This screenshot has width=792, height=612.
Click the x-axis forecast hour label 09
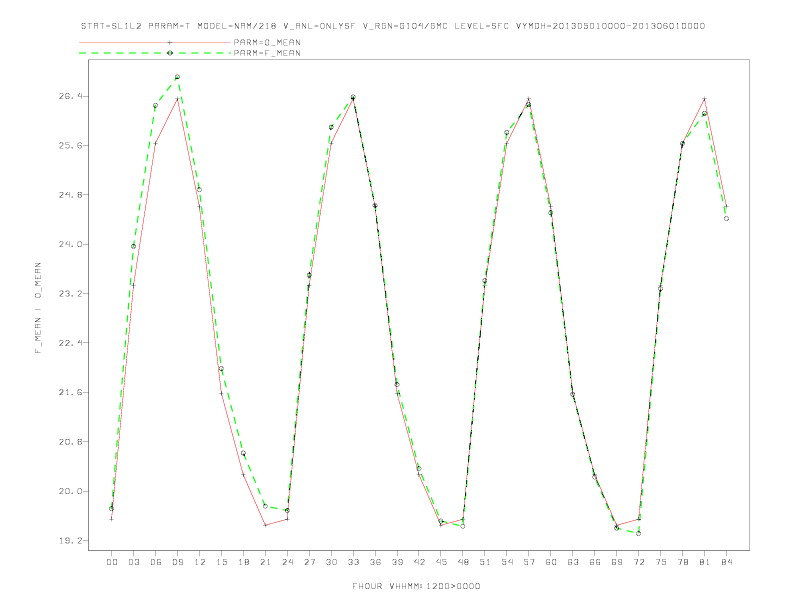click(177, 562)
